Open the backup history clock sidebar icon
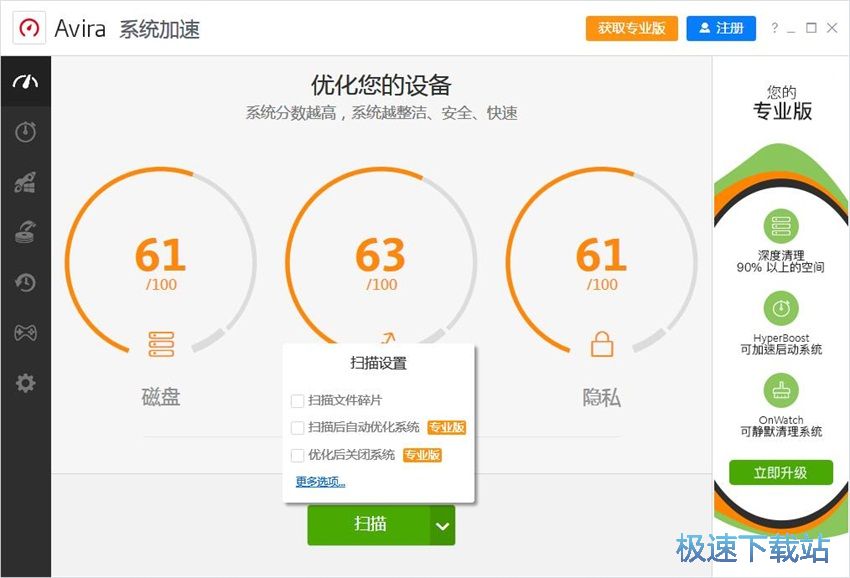Screen dimensions: 850x578 tap(25, 282)
